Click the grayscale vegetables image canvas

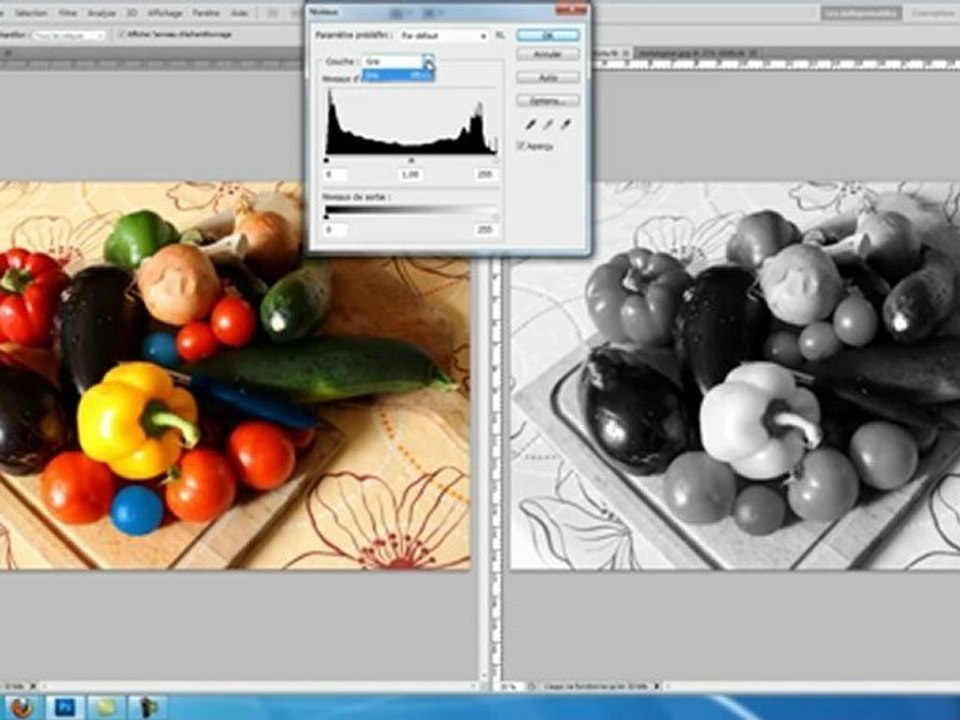735,375
